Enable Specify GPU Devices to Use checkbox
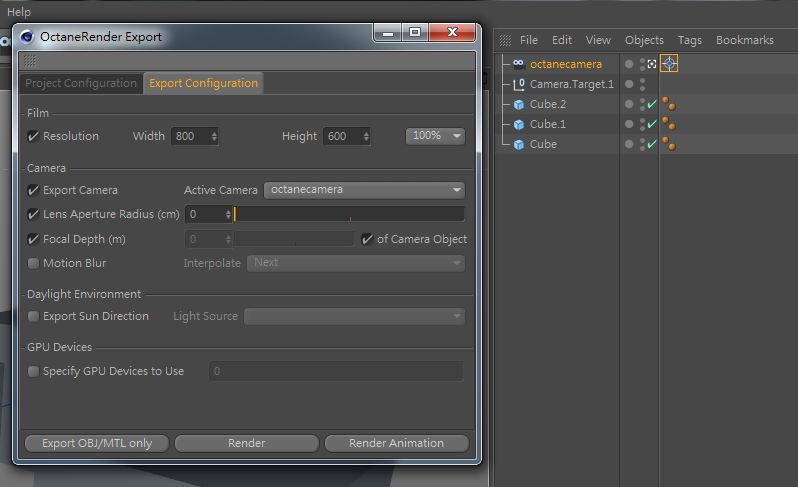The width and height of the screenshot is (798, 487). 33,371
